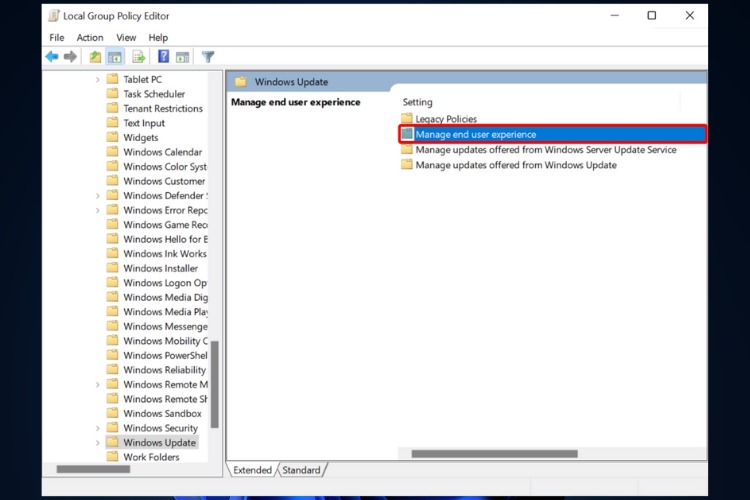Select Windows Messenger tree item
This screenshot has width=750, height=500.
coord(165,326)
